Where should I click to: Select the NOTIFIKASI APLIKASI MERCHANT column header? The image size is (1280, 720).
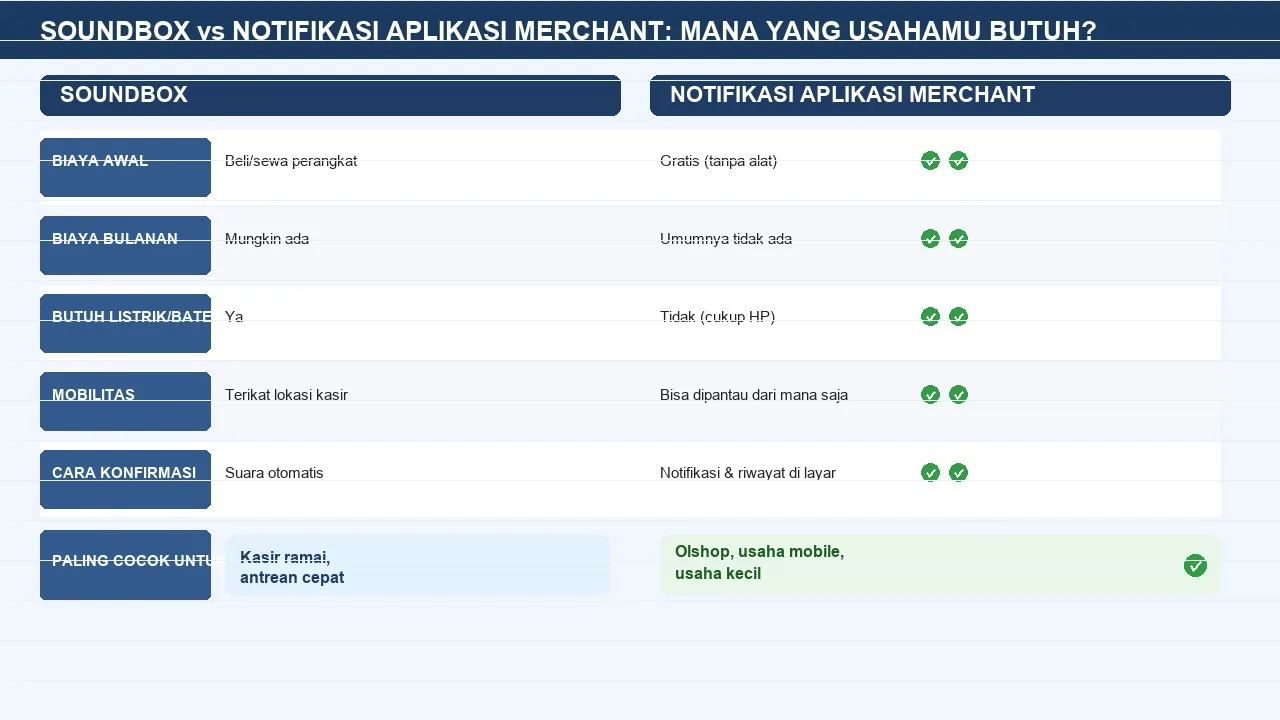(x=940, y=95)
